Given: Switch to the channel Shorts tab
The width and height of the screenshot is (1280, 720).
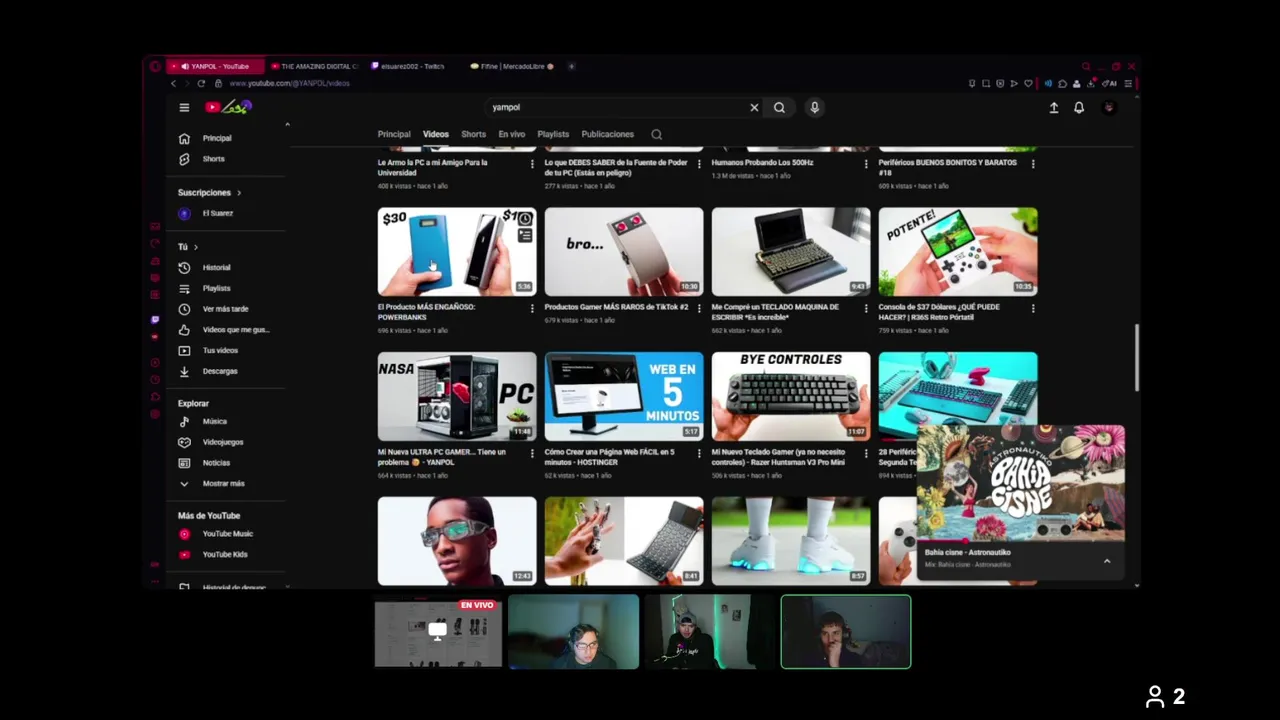Looking at the screenshot, I should click(x=473, y=134).
